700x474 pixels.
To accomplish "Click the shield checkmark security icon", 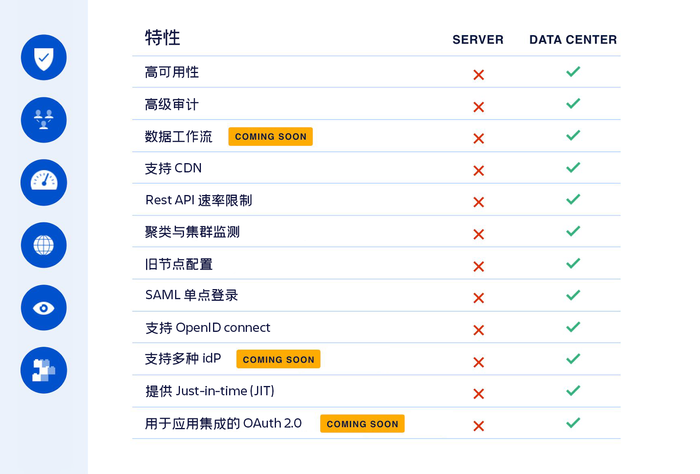I will [44, 58].
